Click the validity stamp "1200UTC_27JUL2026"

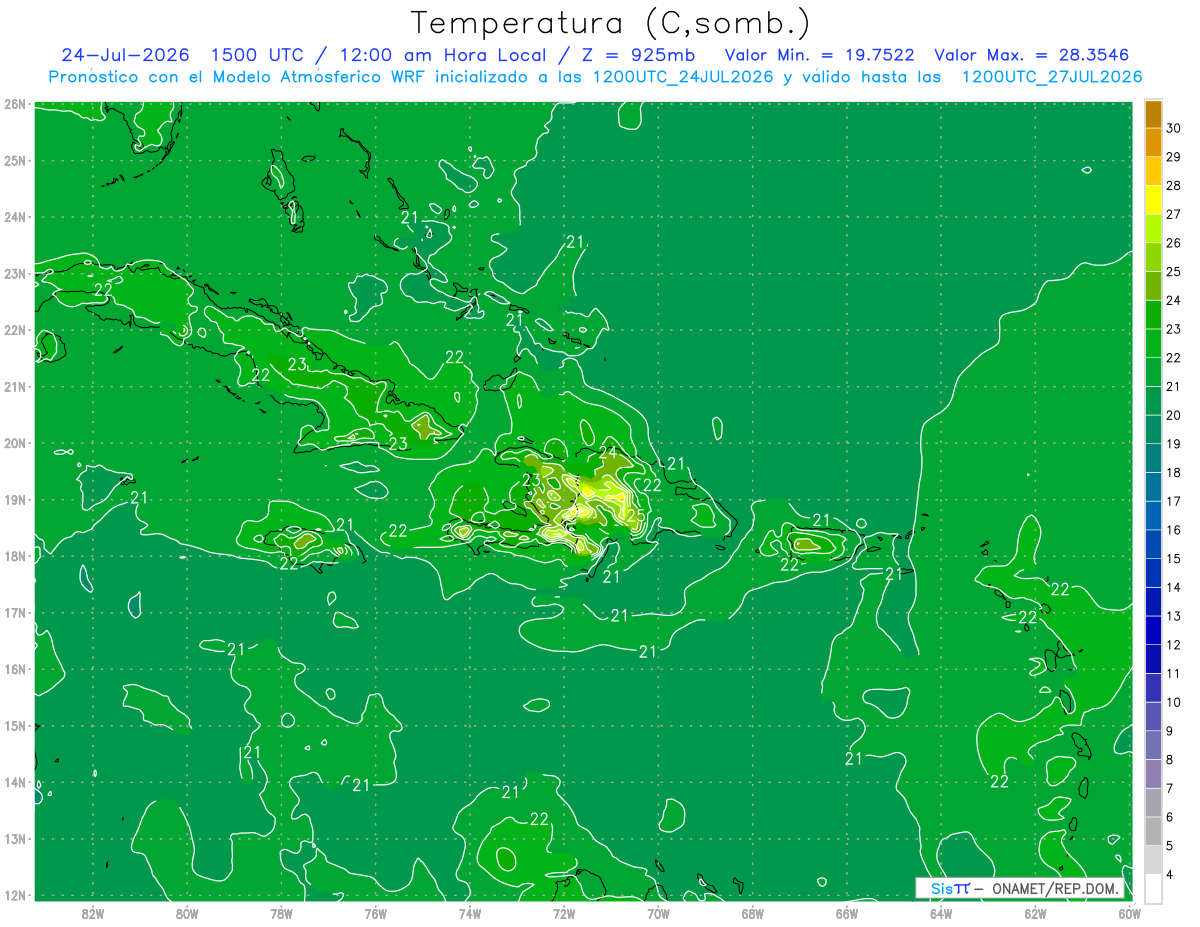pyautogui.click(x=1051, y=77)
